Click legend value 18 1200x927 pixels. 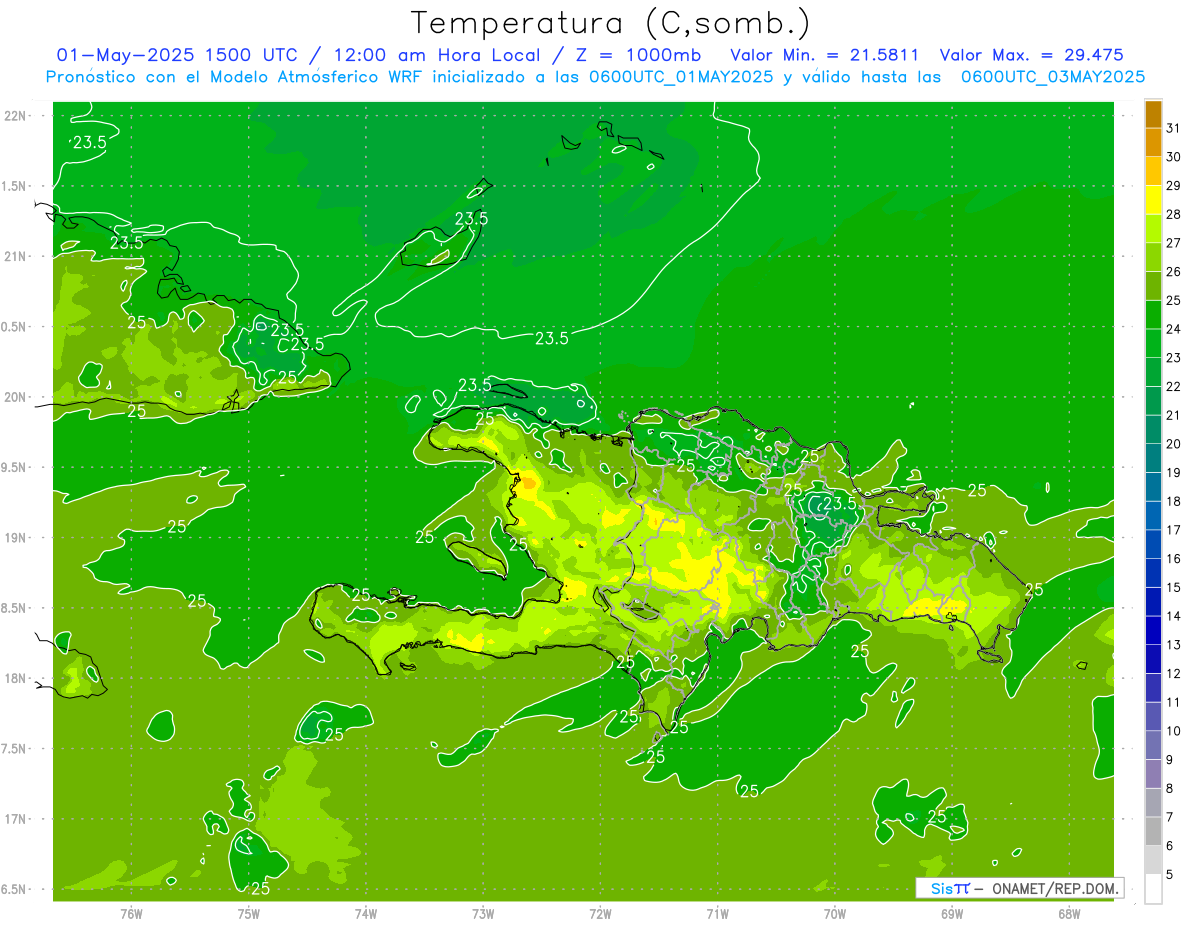click(x=1173, y=501)
